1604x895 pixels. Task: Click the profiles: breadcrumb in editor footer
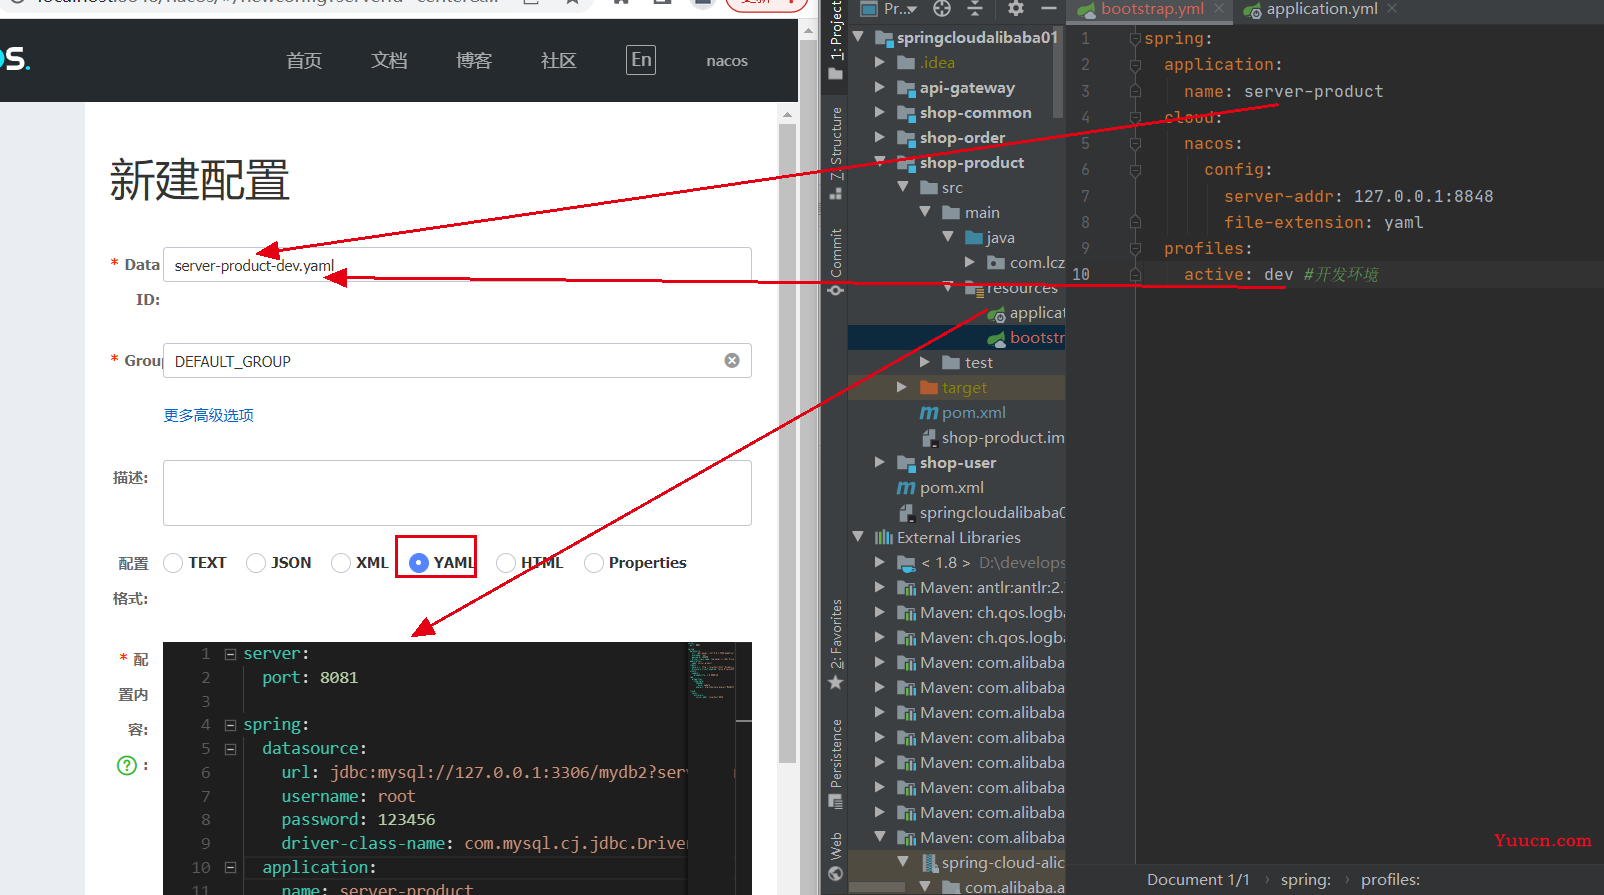pos(1390,880)
